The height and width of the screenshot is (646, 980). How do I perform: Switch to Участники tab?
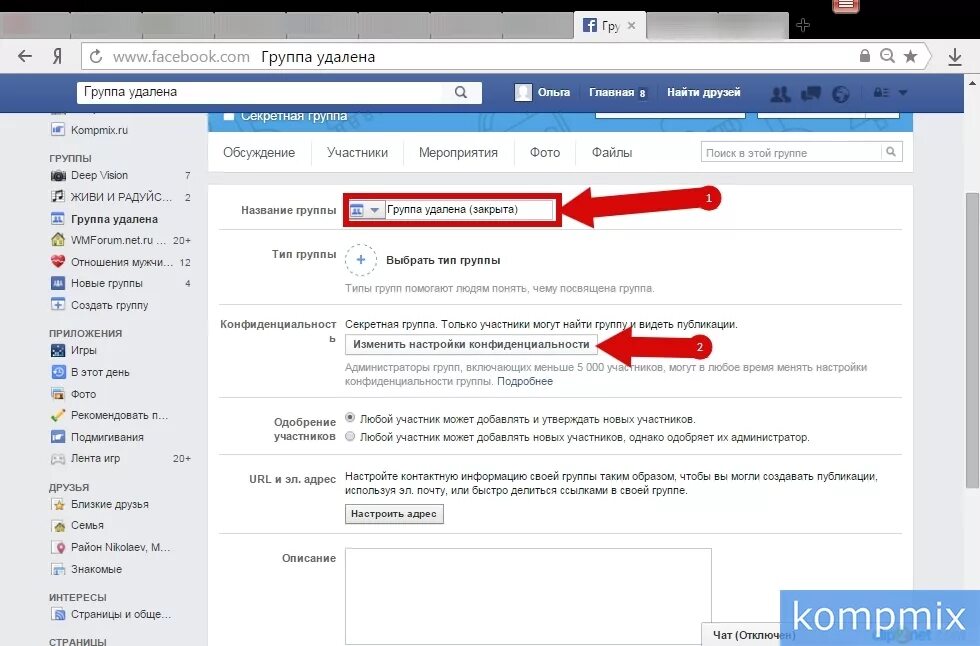358,152
